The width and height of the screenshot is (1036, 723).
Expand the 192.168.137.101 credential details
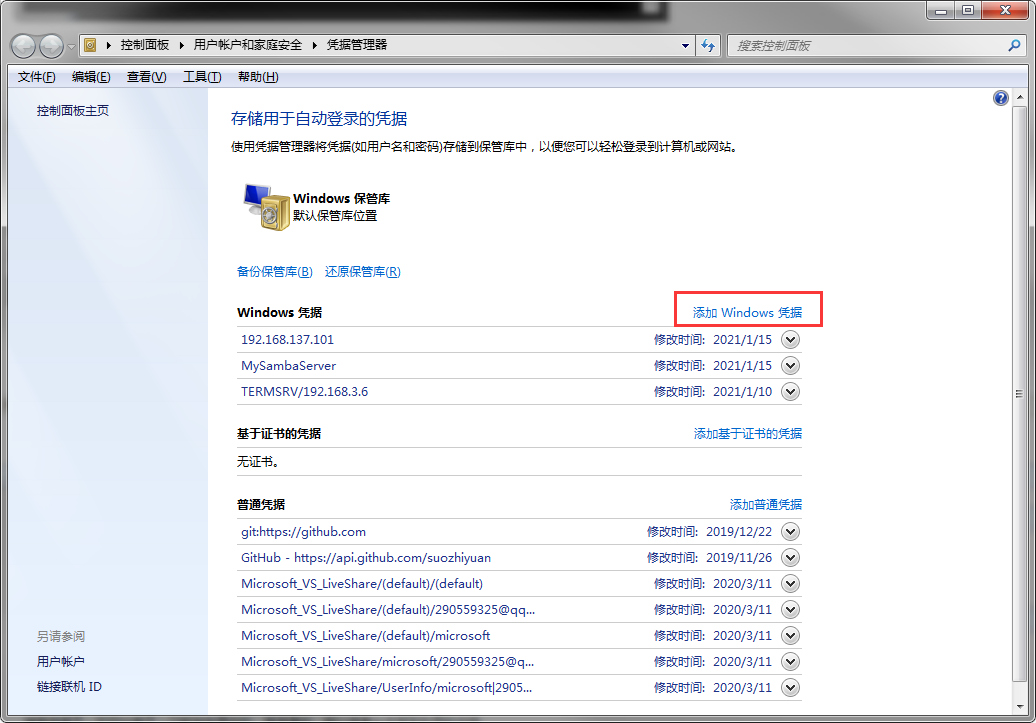pyautogui.click(x=790, y=340)
